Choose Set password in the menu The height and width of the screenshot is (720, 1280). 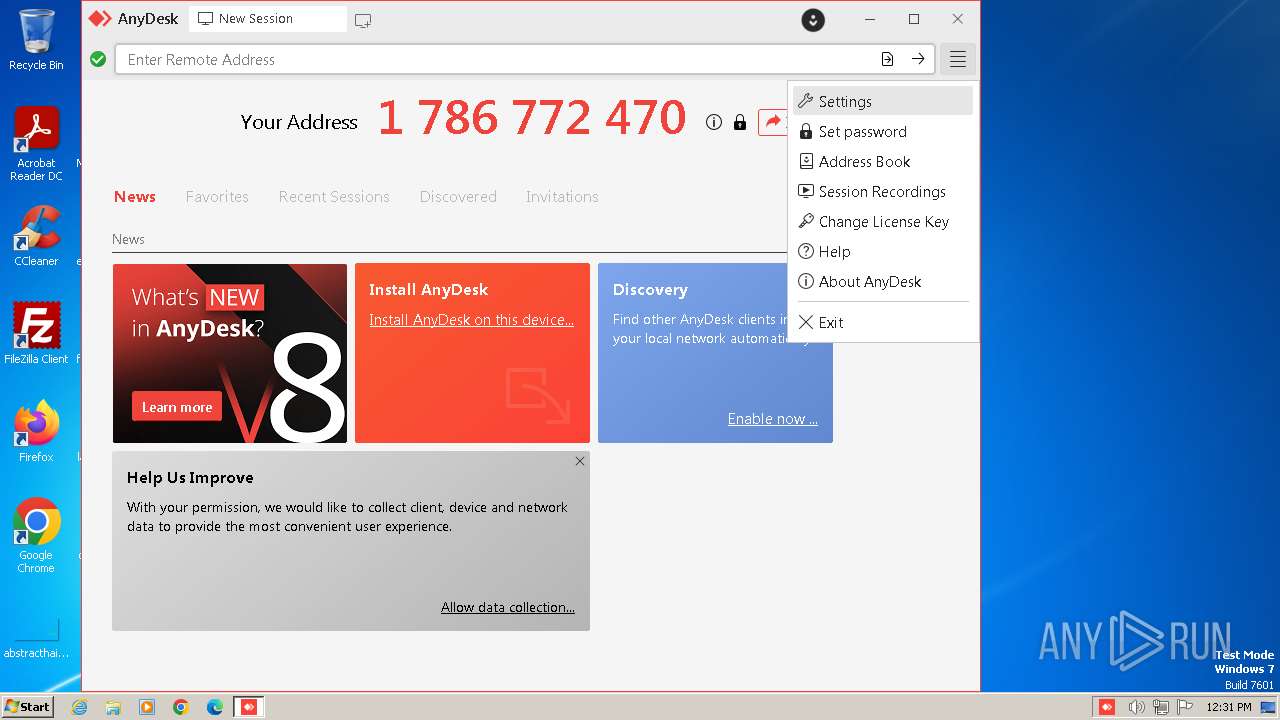tap(882, 131)
